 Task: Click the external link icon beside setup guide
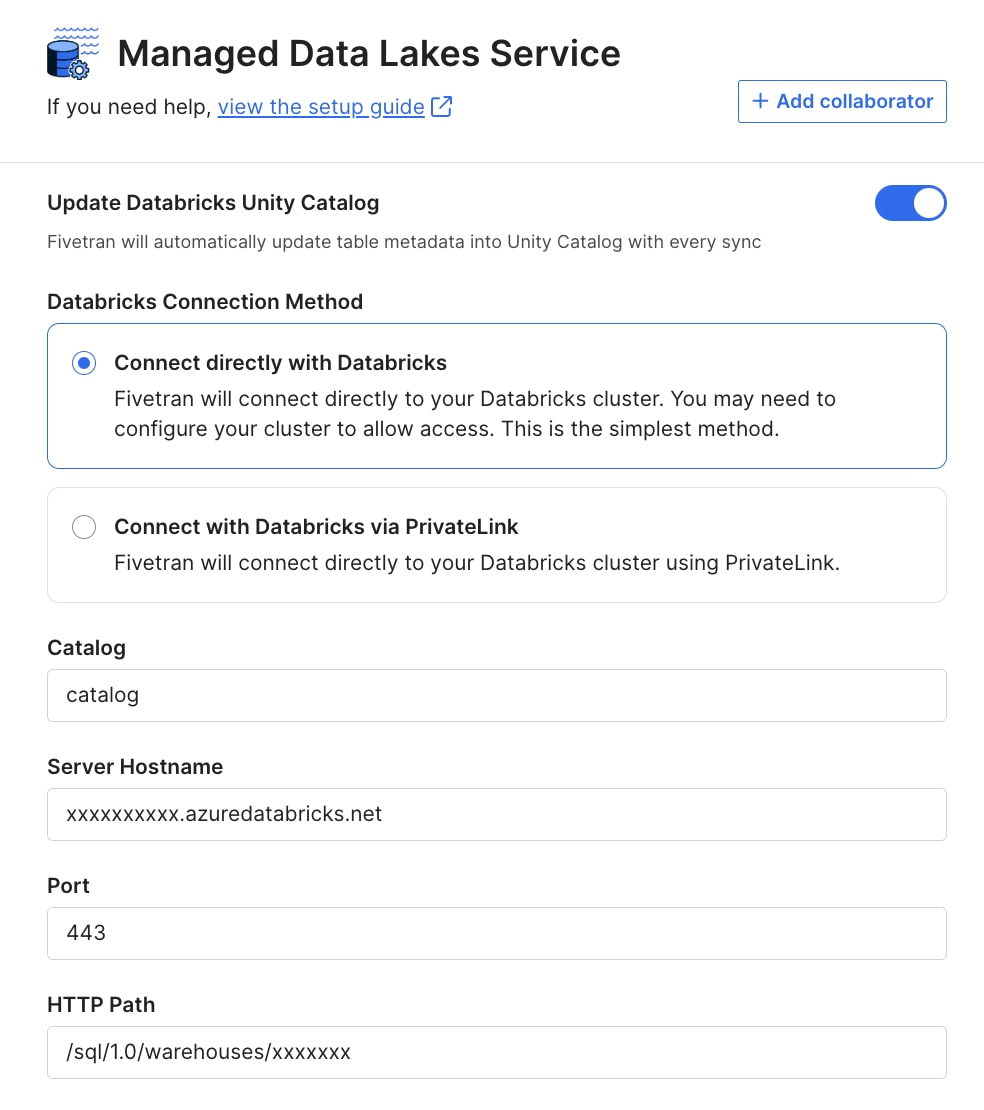tap(441, 107)
